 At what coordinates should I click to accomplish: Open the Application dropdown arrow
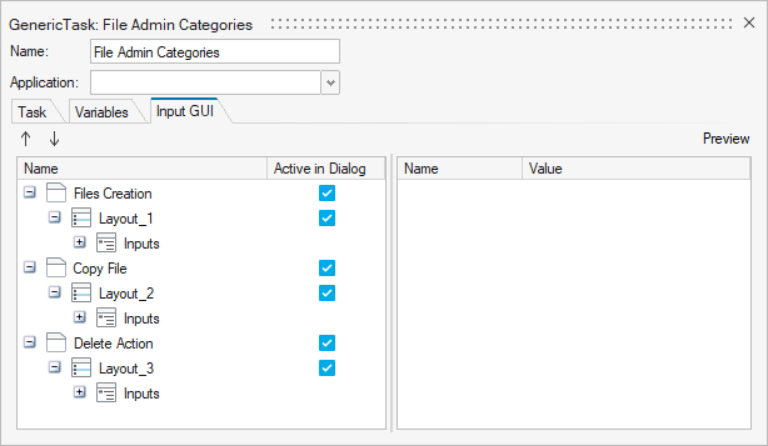tap(331, 83)
